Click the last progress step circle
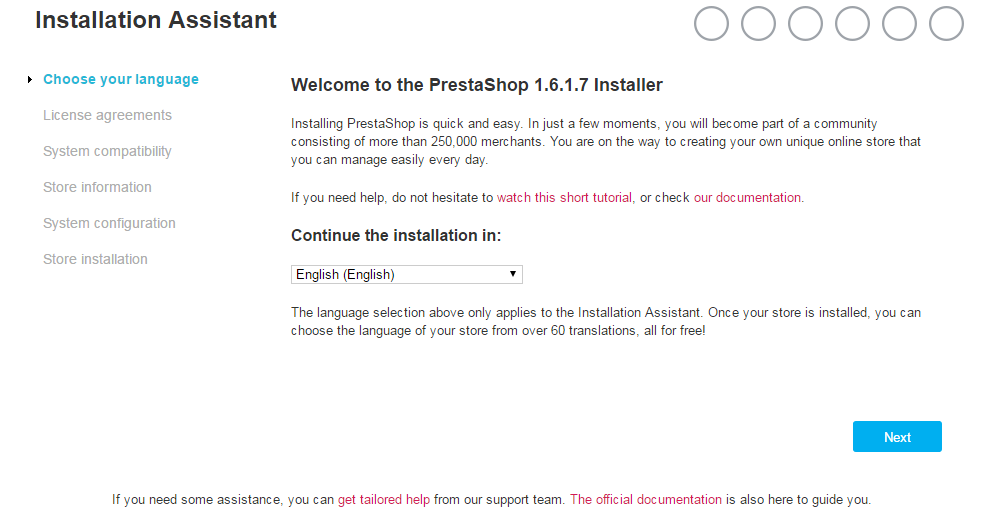 [946, 24]
